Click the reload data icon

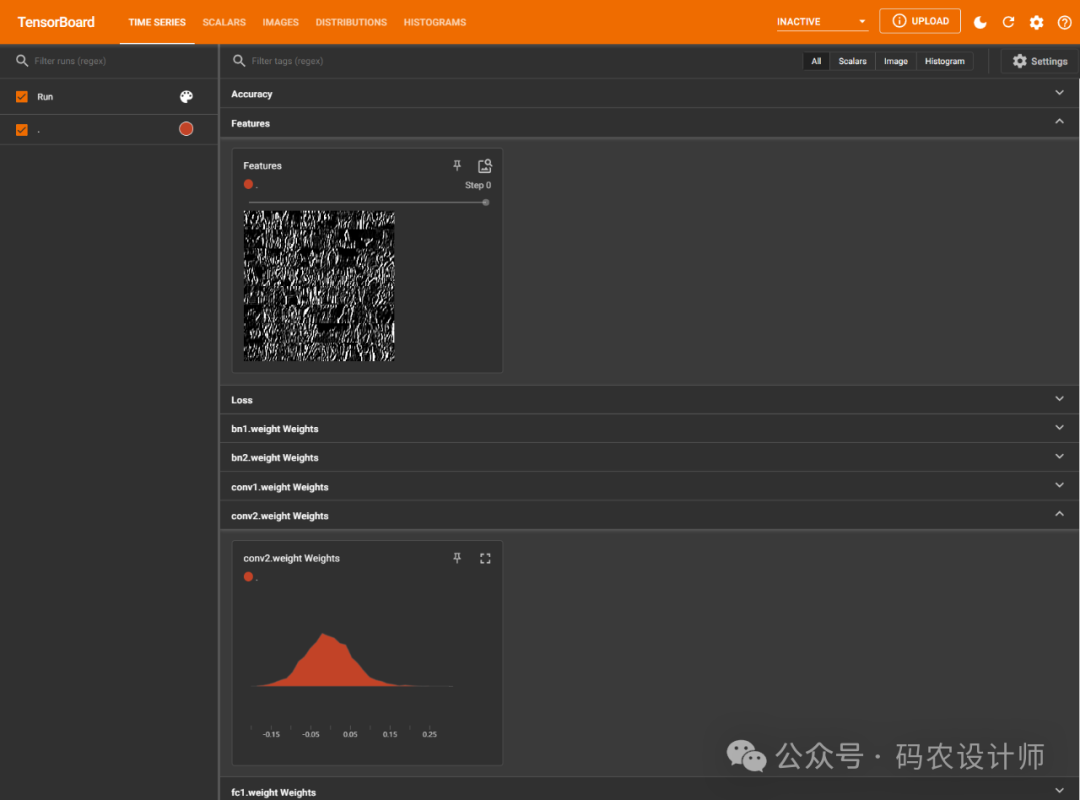(1008, 22)
